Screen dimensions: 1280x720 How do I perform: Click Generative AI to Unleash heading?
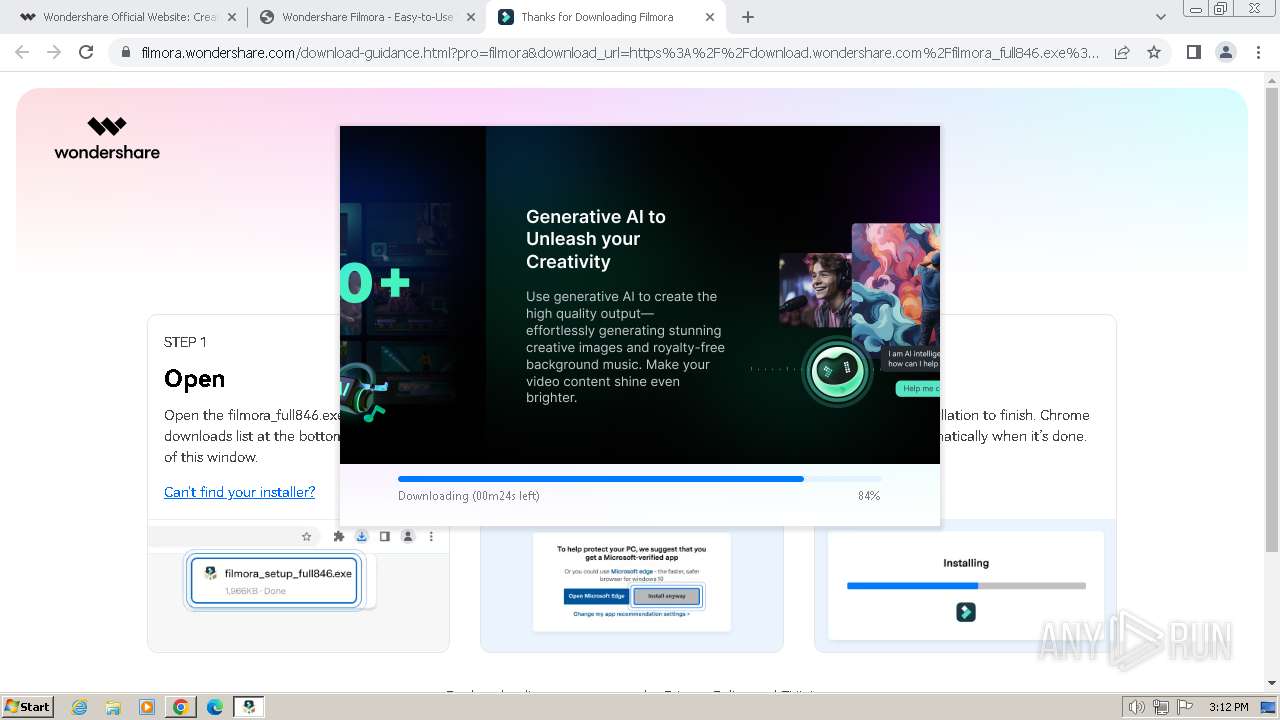tap(596, 239)
